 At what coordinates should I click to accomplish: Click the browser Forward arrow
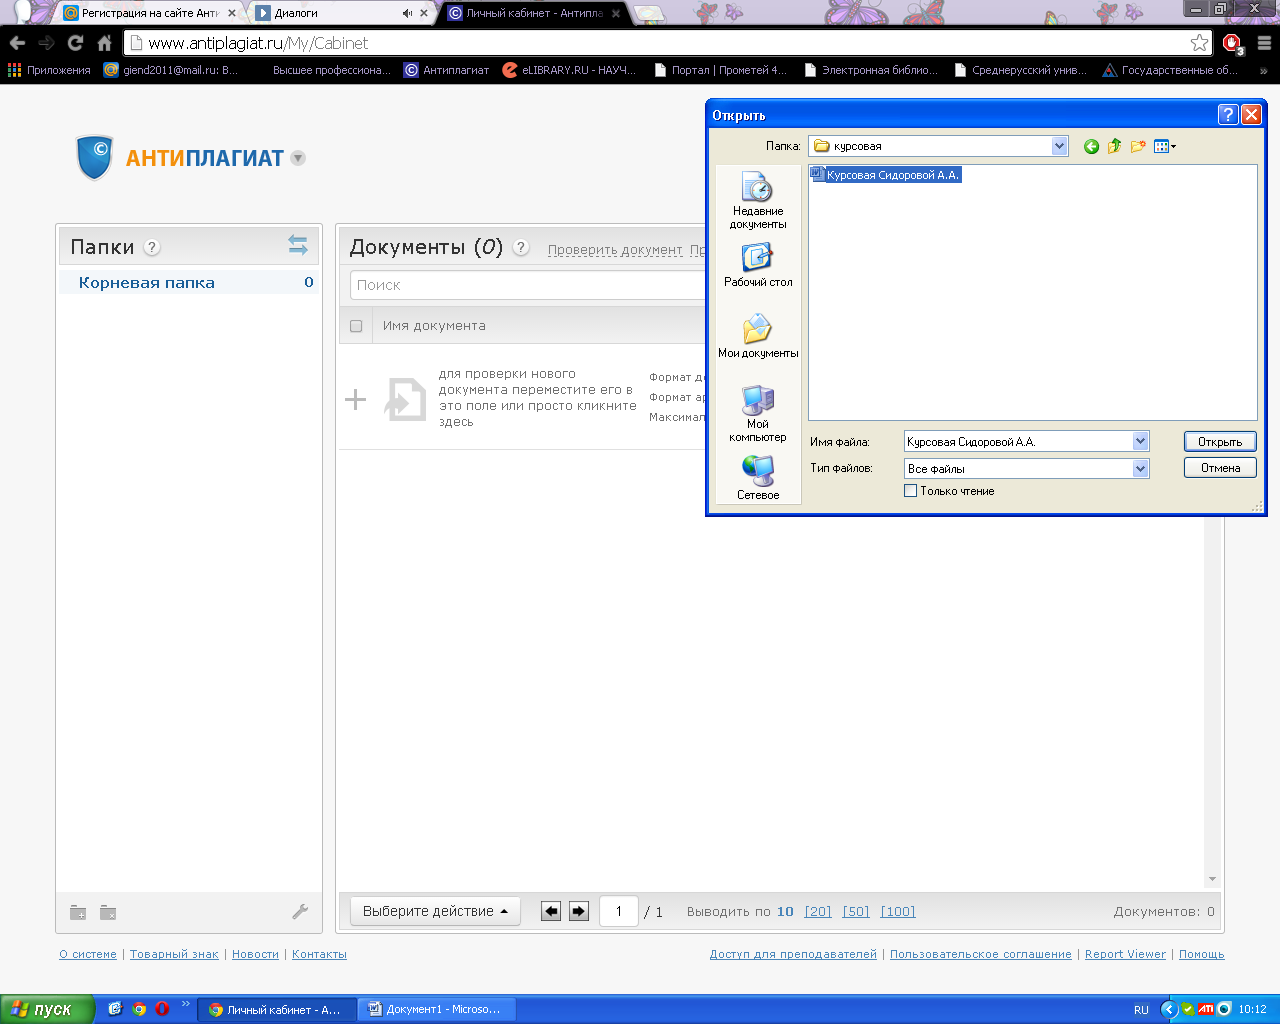(x=46, y=43)
